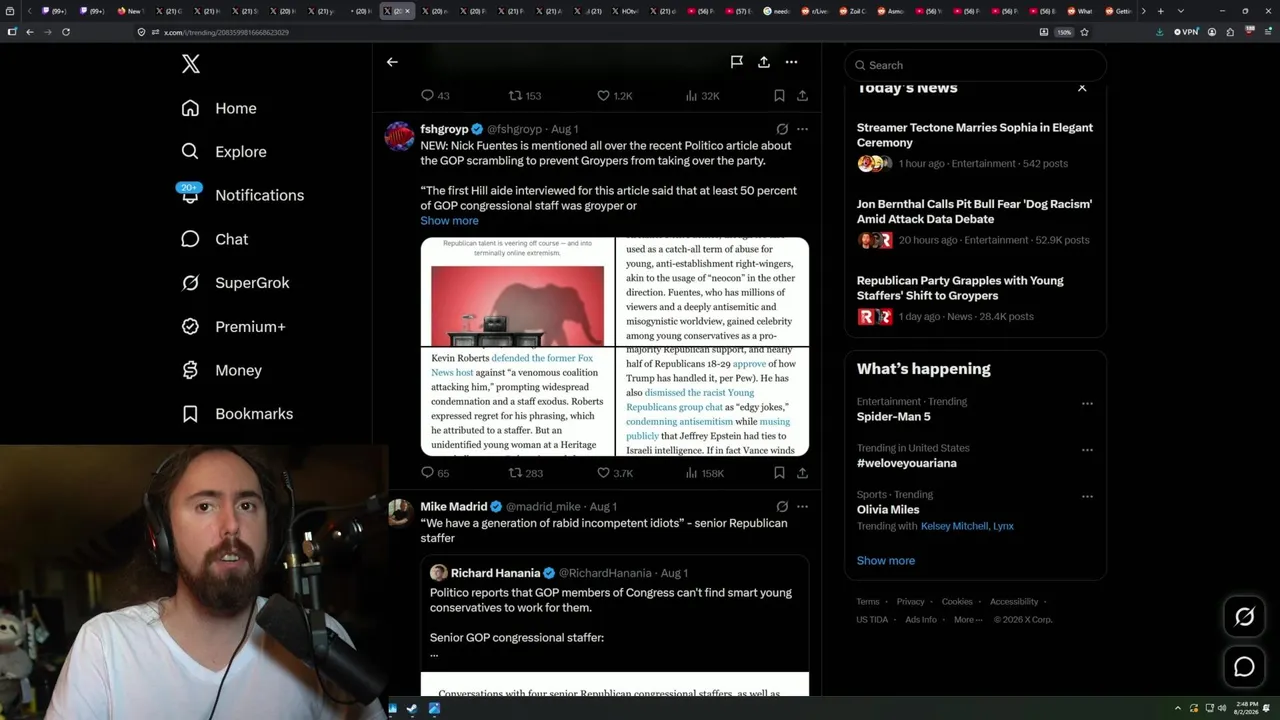Image resolution: width=1280 pixels, height=720 pixels.
Task: Open the Steam icon in the taskbar
Action: (x=413, y=709)
